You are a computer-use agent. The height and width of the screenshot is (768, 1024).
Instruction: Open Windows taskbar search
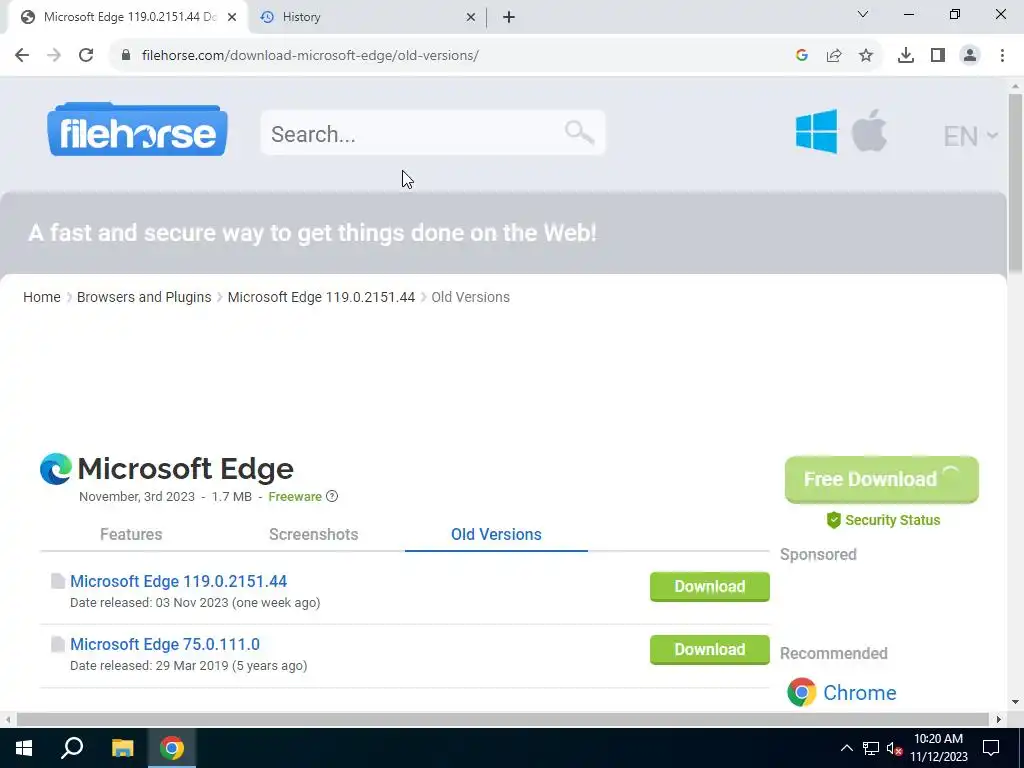coord(72,748)
